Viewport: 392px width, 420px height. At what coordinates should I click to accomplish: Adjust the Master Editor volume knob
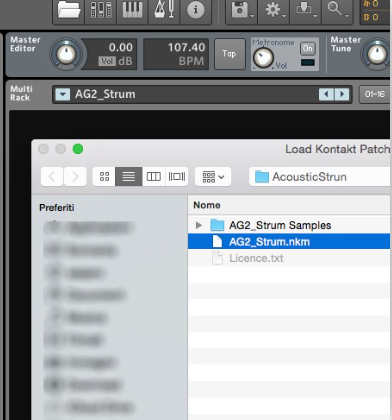66,54
